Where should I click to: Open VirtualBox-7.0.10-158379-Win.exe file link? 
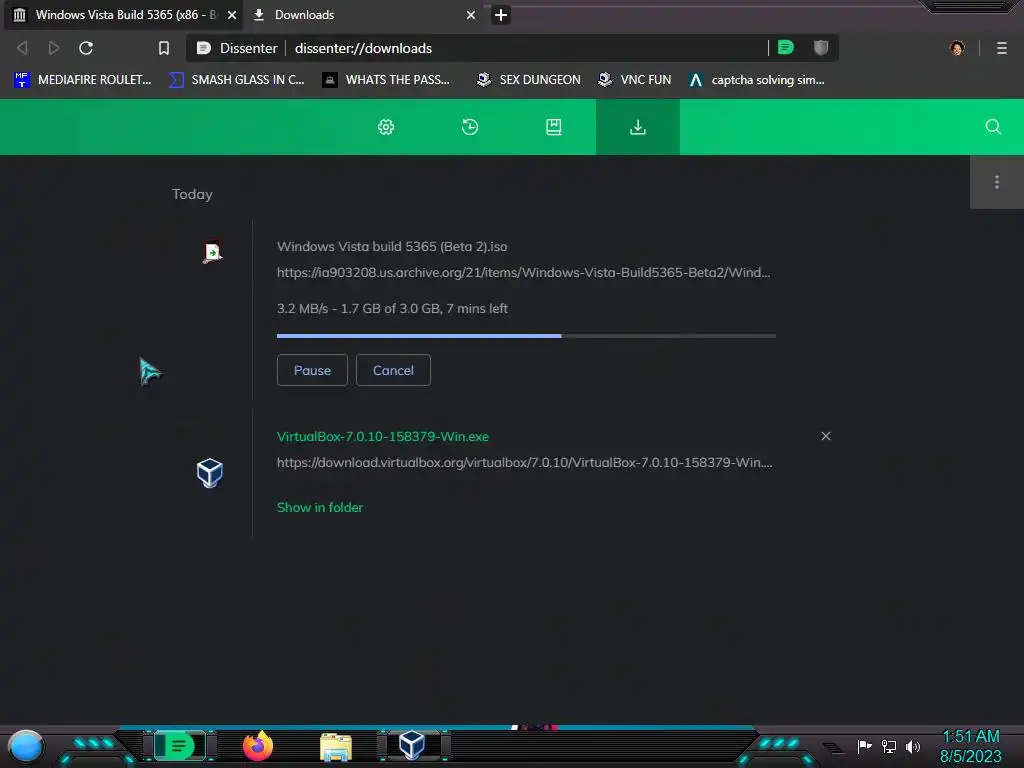(x=383, y=436)
